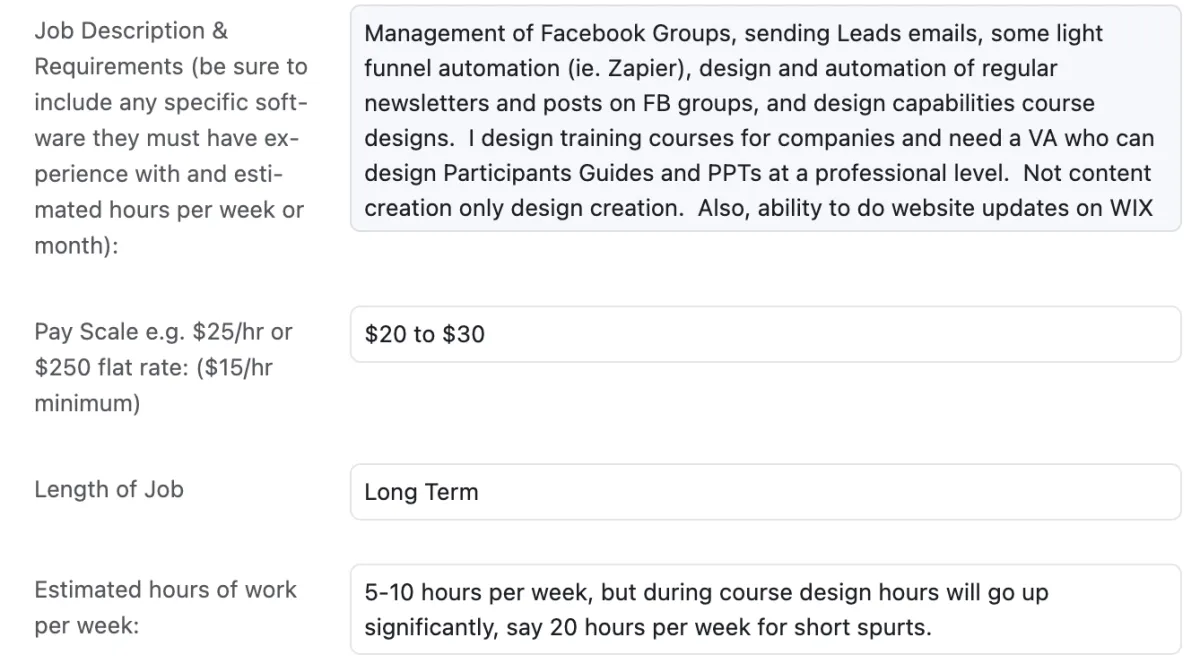Click the 'Estimated hours of work per week' label
This screenshot has width=1200, height=663.
[165, 608]
